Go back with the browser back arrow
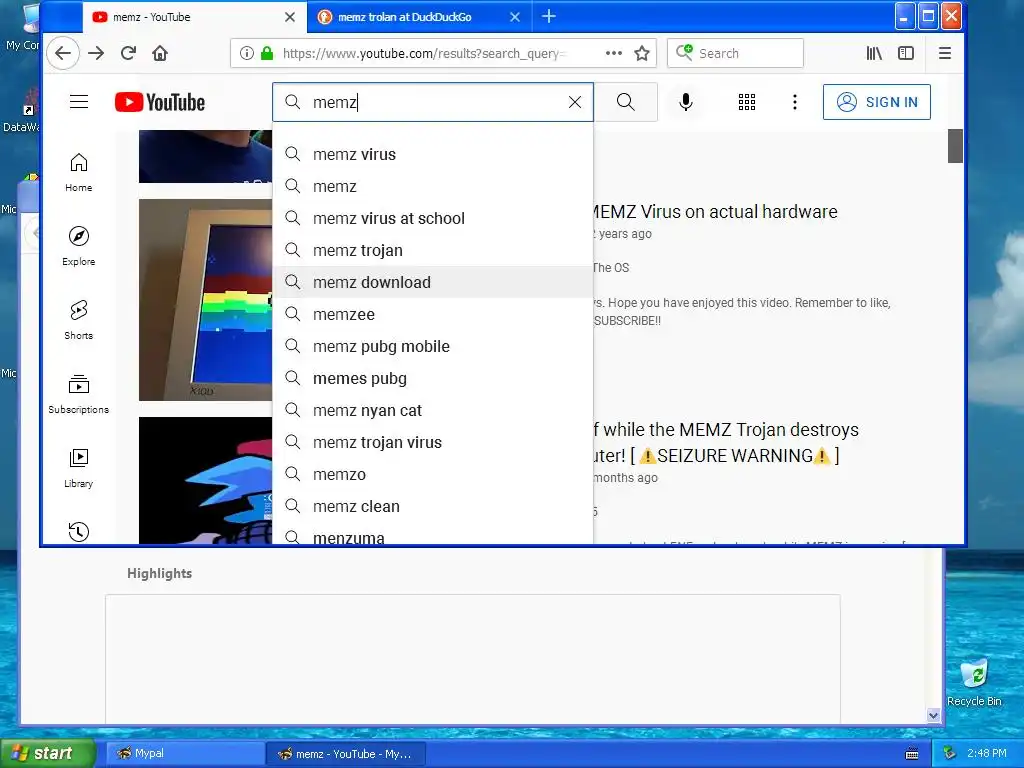 [63, 53]
